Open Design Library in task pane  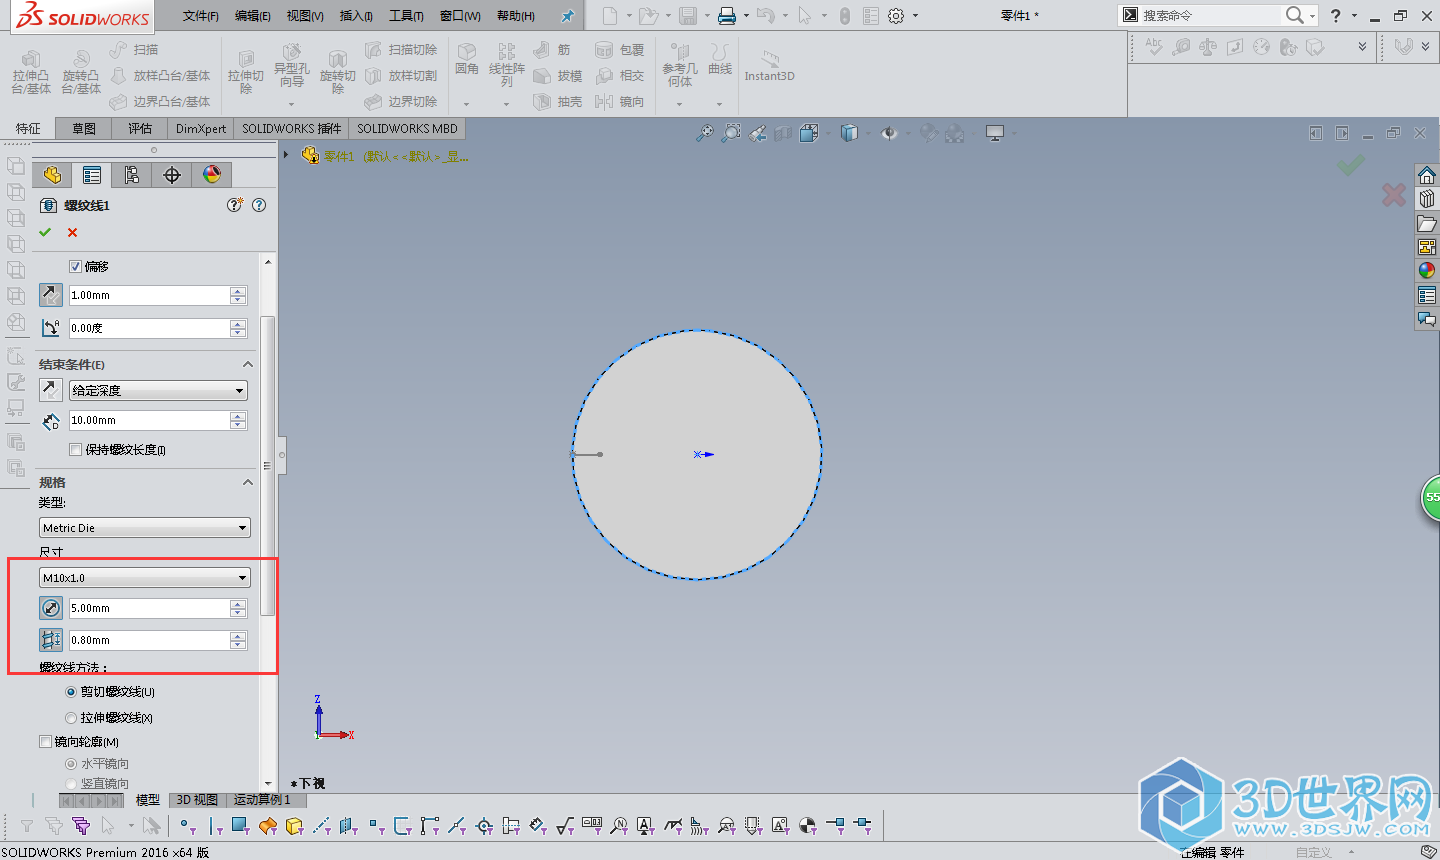pos(1427,199)
